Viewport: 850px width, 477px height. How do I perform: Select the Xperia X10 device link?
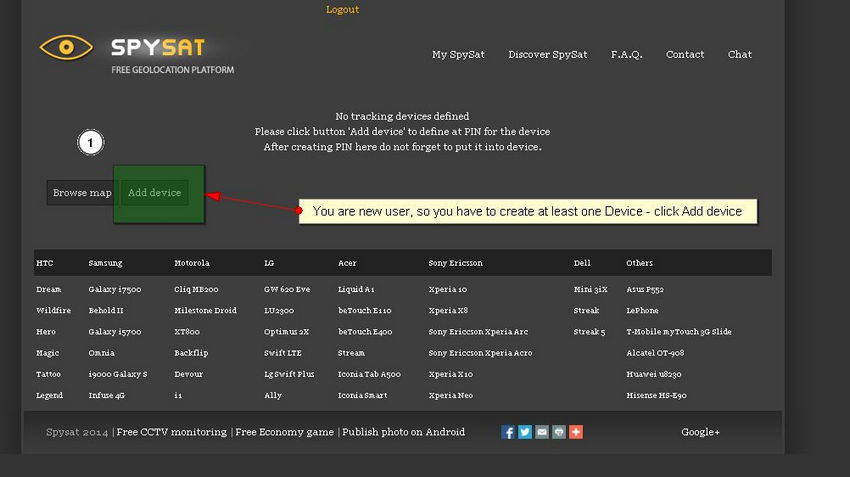click(450, 374)
